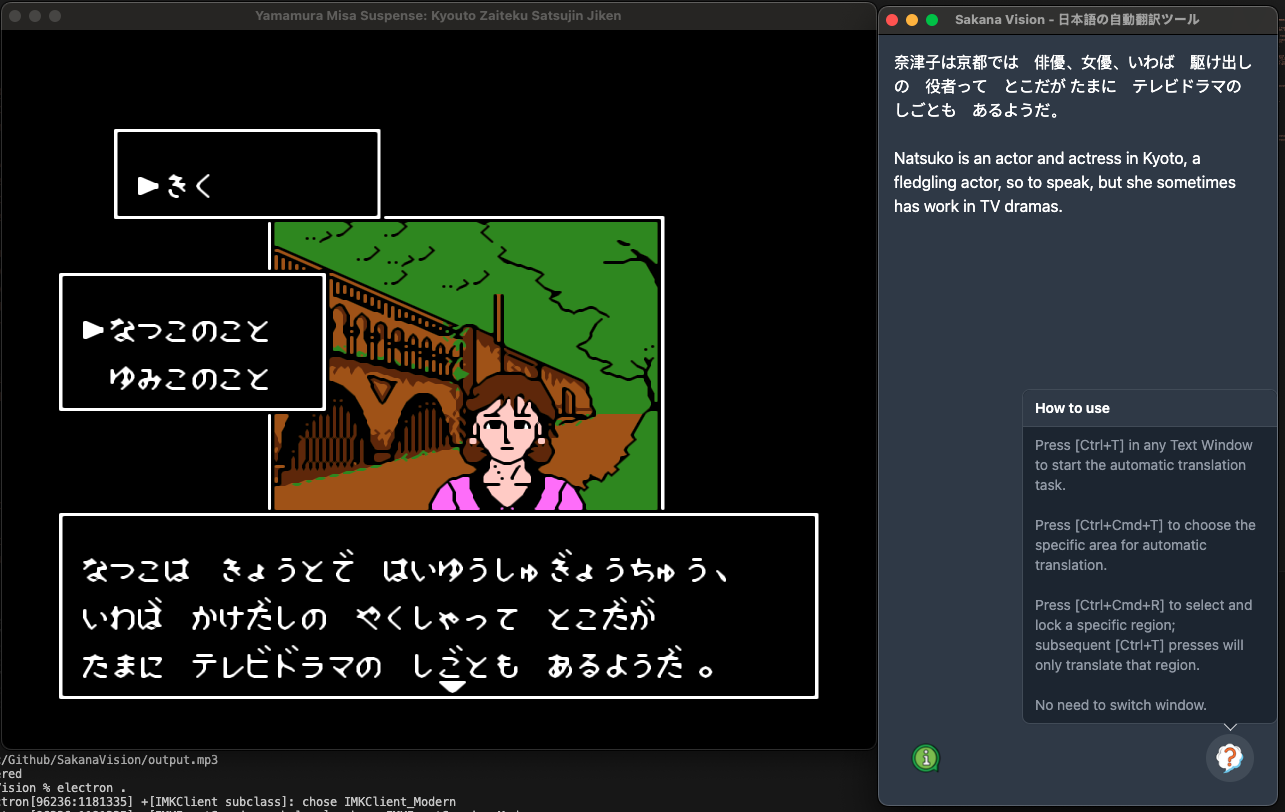Click the 'How to use' heading
This screenshot has width=1285, height=812.
[x=1072, y=408]
